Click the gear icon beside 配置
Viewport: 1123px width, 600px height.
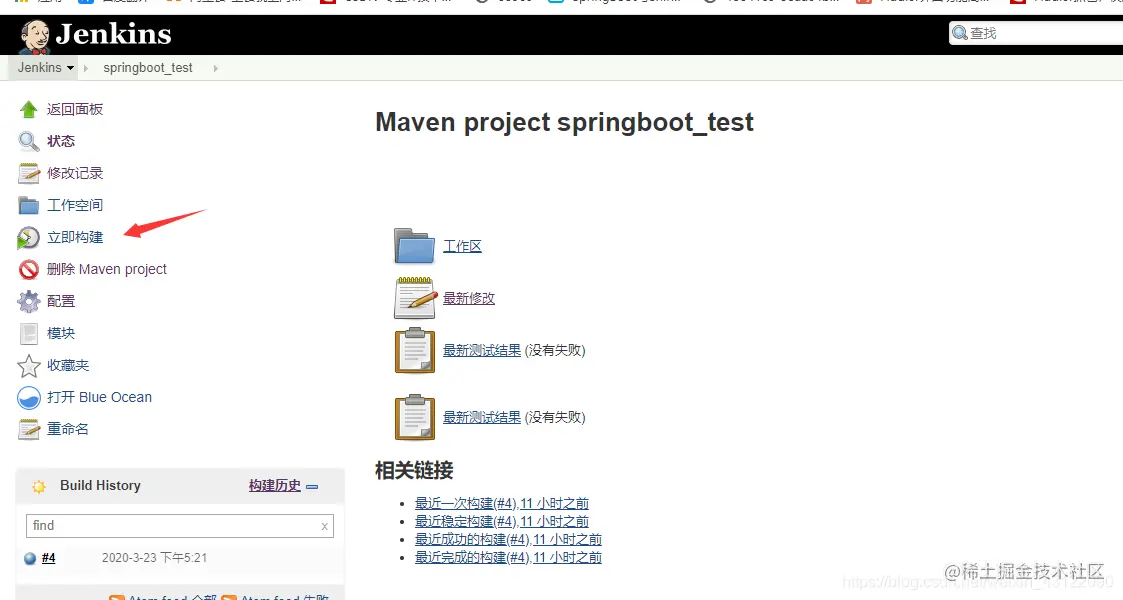29,301
